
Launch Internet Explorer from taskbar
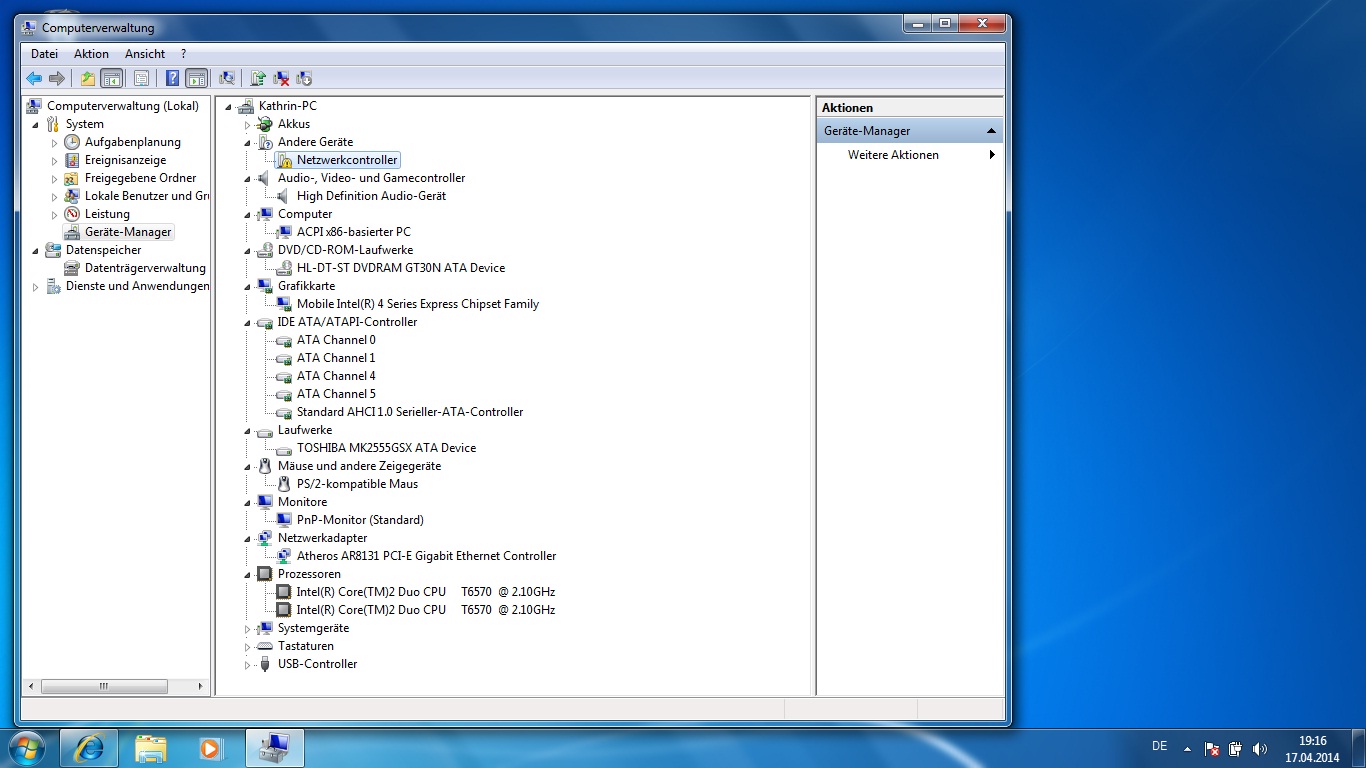coord(89,748)
